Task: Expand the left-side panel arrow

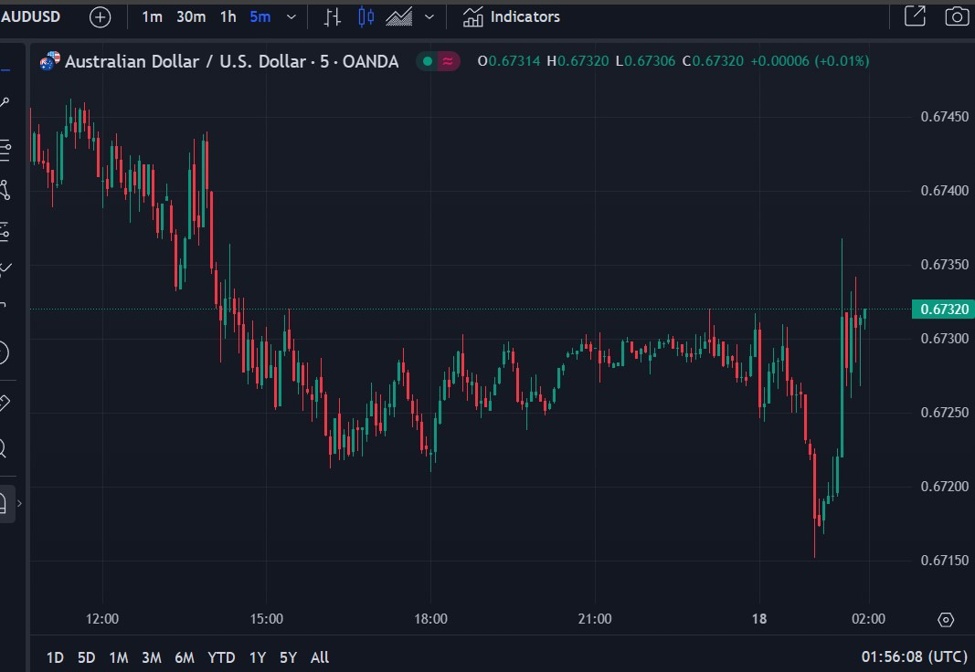Action: pos(19,504)
